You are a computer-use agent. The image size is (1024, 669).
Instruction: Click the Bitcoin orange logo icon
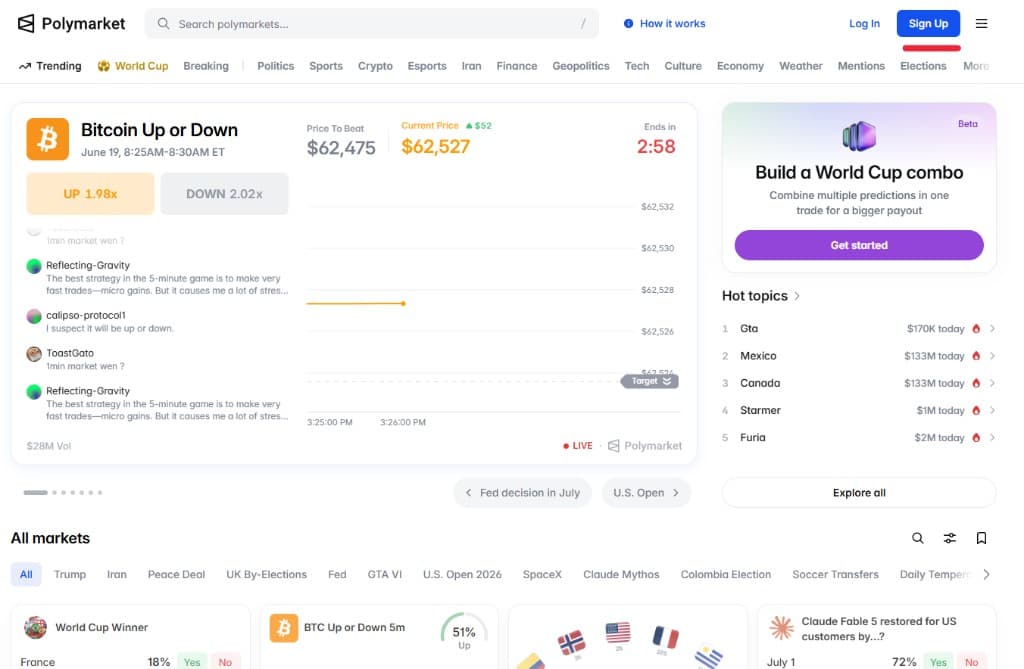click(48, 139)
